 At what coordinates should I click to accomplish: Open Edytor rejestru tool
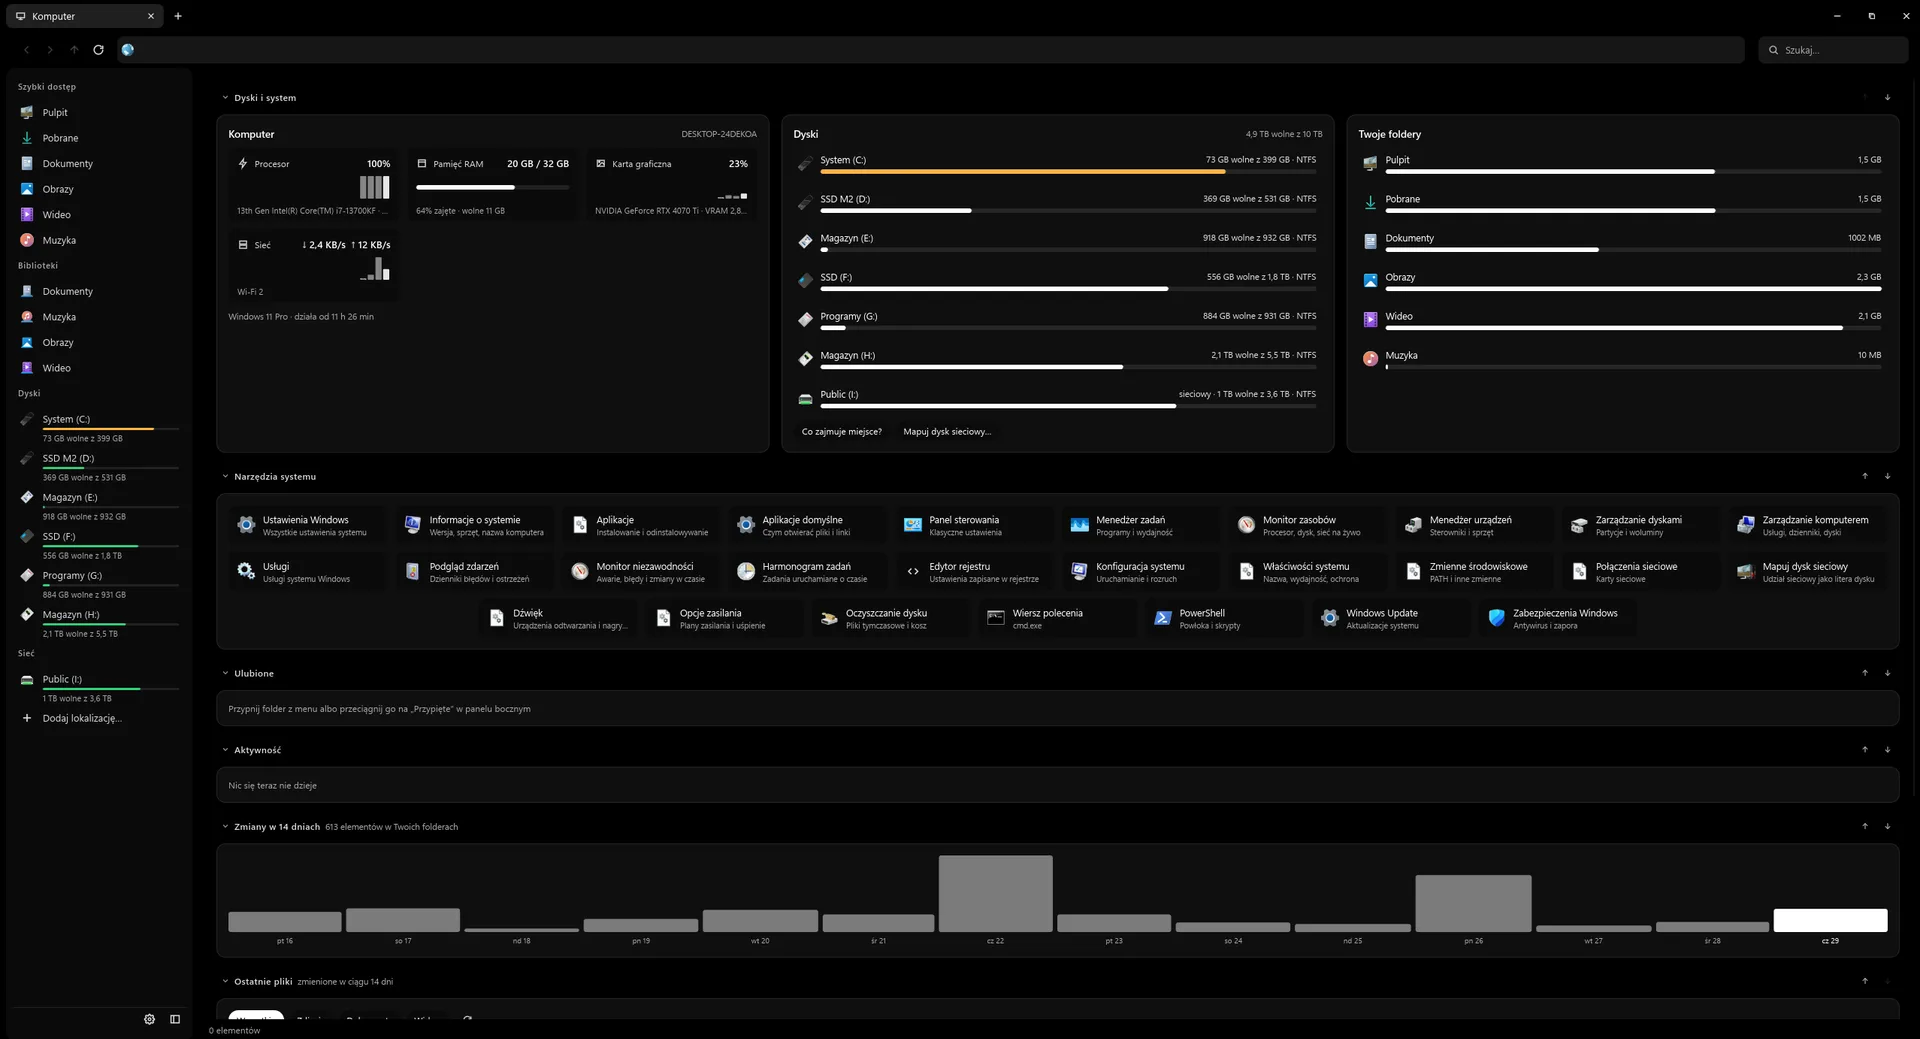point(971,572)
